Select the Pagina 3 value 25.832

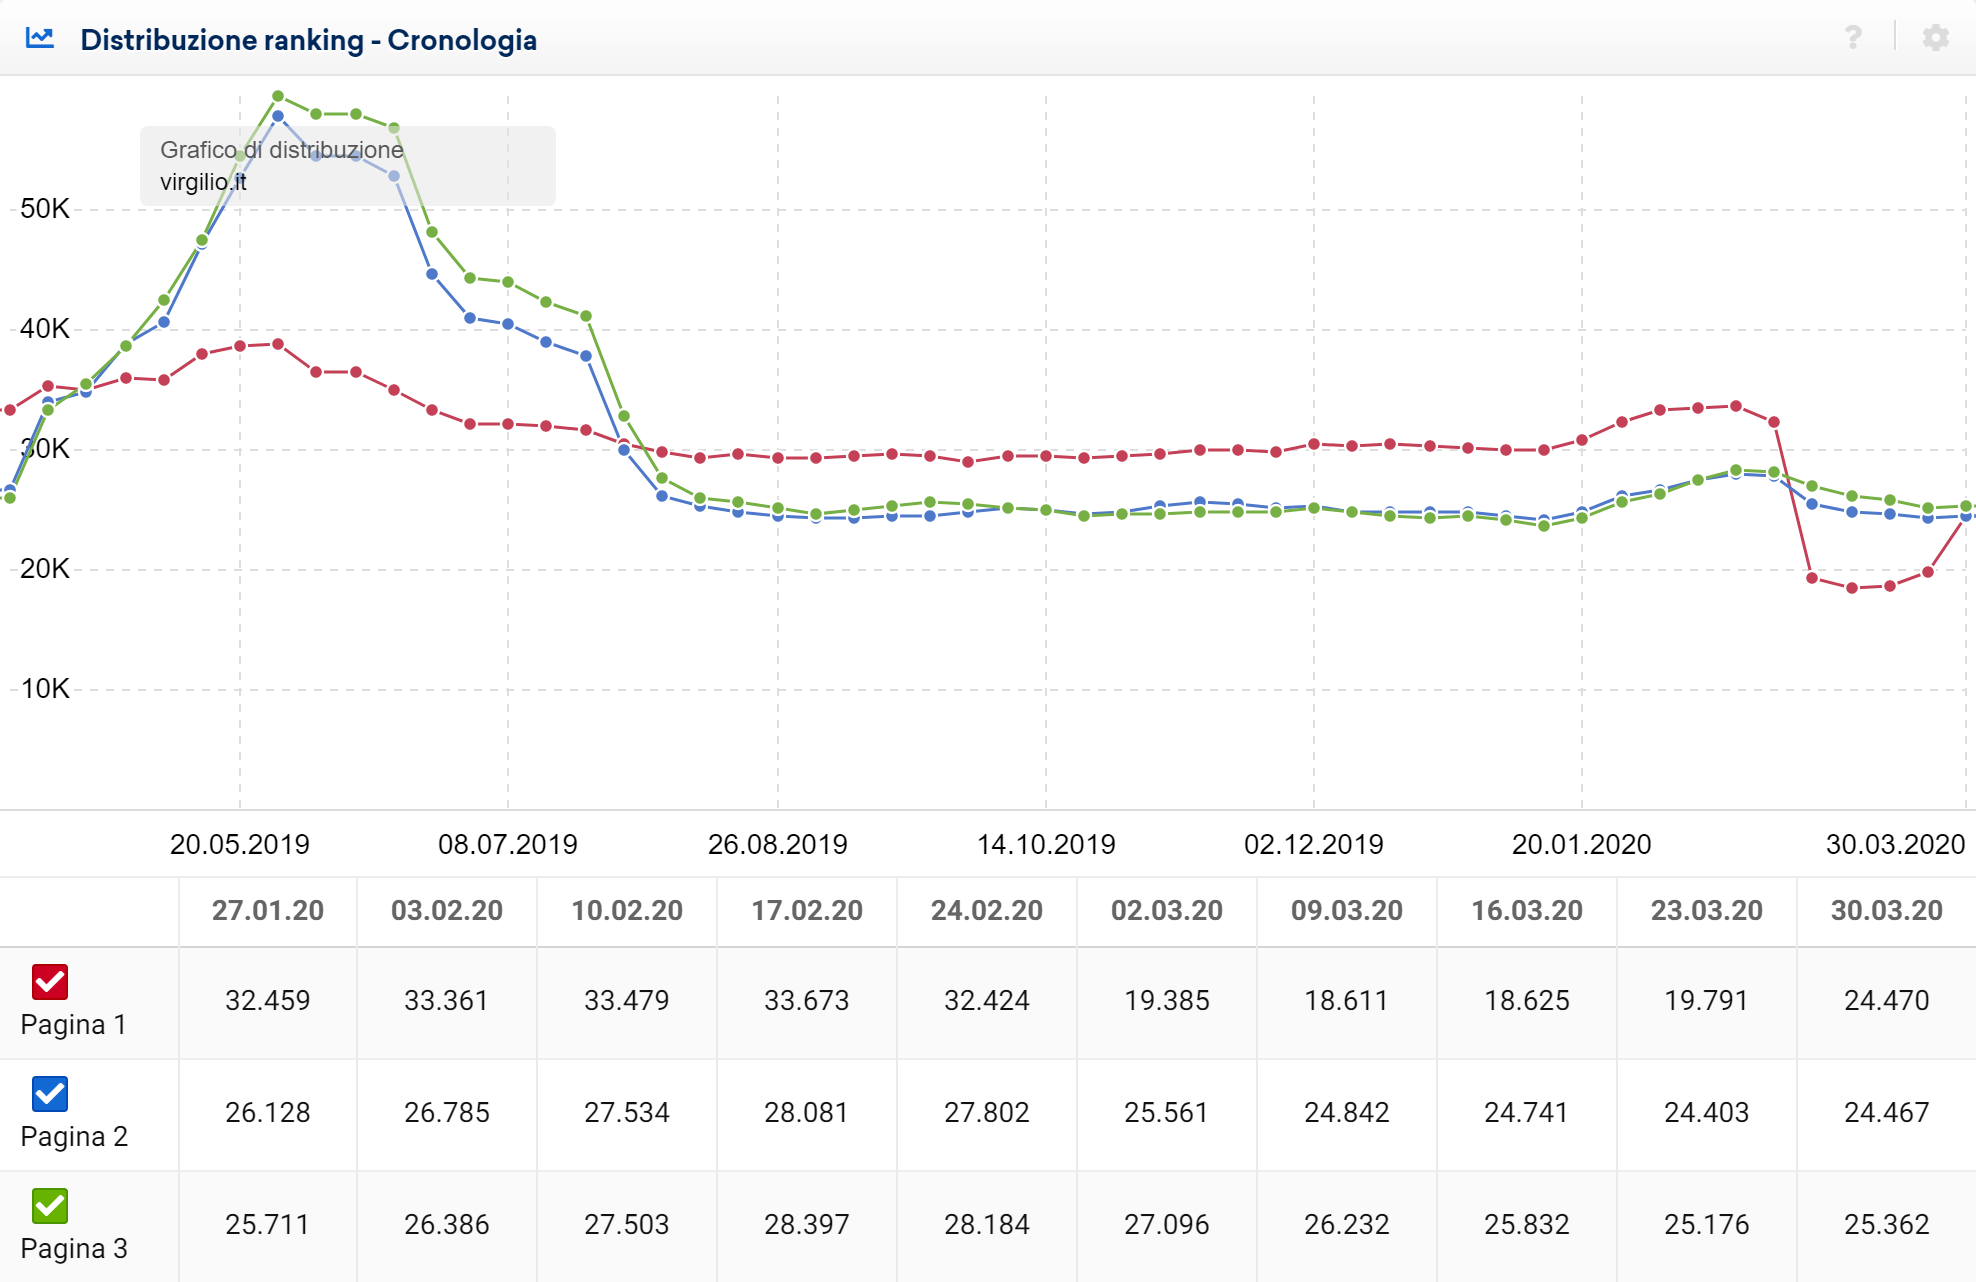point(1527,1225)
